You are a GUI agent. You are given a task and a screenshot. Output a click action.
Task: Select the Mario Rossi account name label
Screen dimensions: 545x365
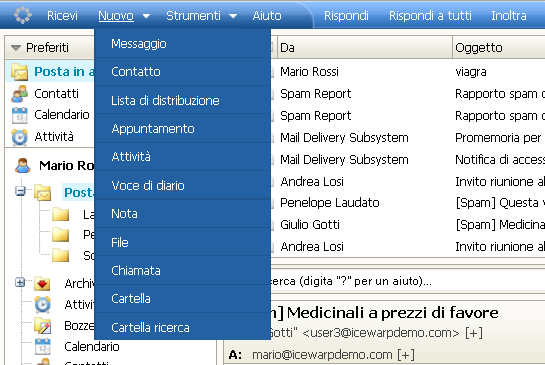click(x=66, y=165)
